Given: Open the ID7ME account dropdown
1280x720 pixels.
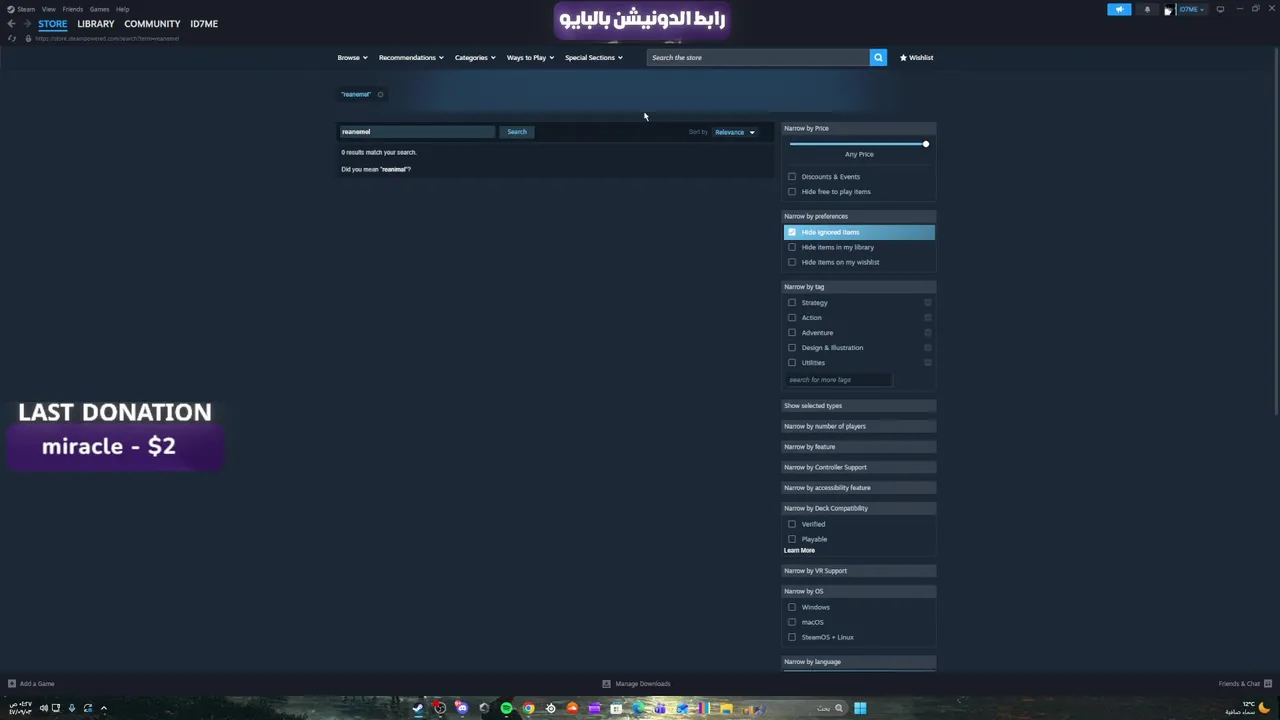Looking at the screenshot, I should point(1191,9).
